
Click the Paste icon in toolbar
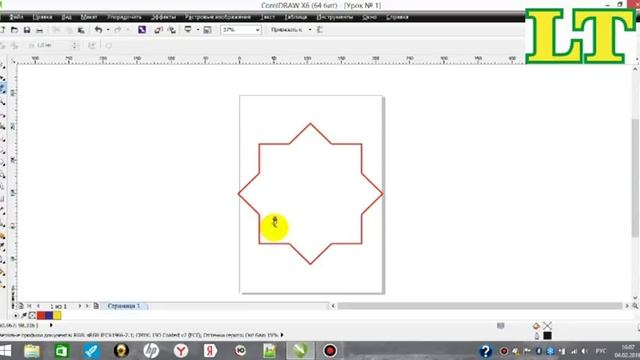click(x=81, y=30)
